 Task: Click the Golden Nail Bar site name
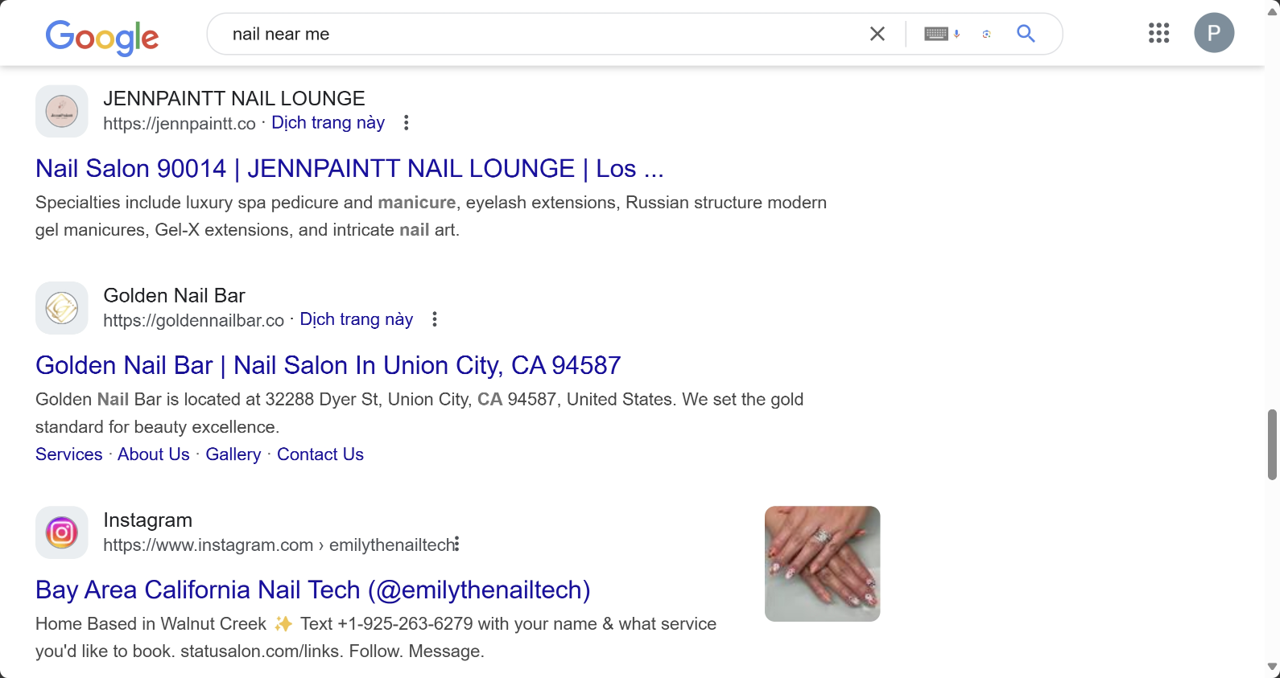coord(174,295)
